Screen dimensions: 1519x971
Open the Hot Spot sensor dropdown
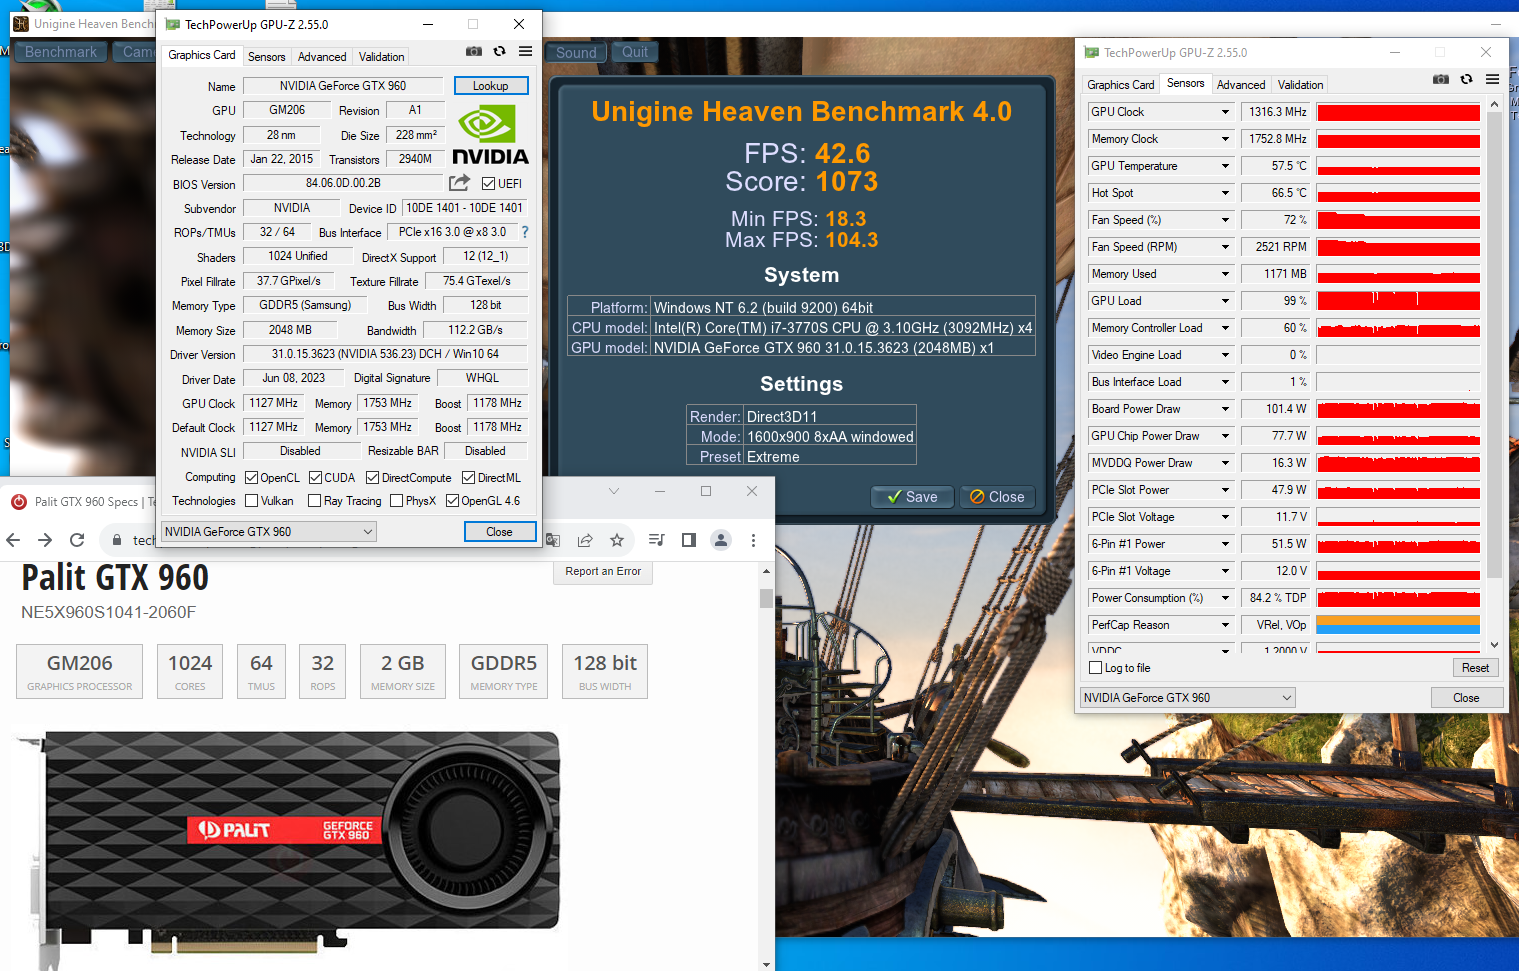(x=1225, y=193)
